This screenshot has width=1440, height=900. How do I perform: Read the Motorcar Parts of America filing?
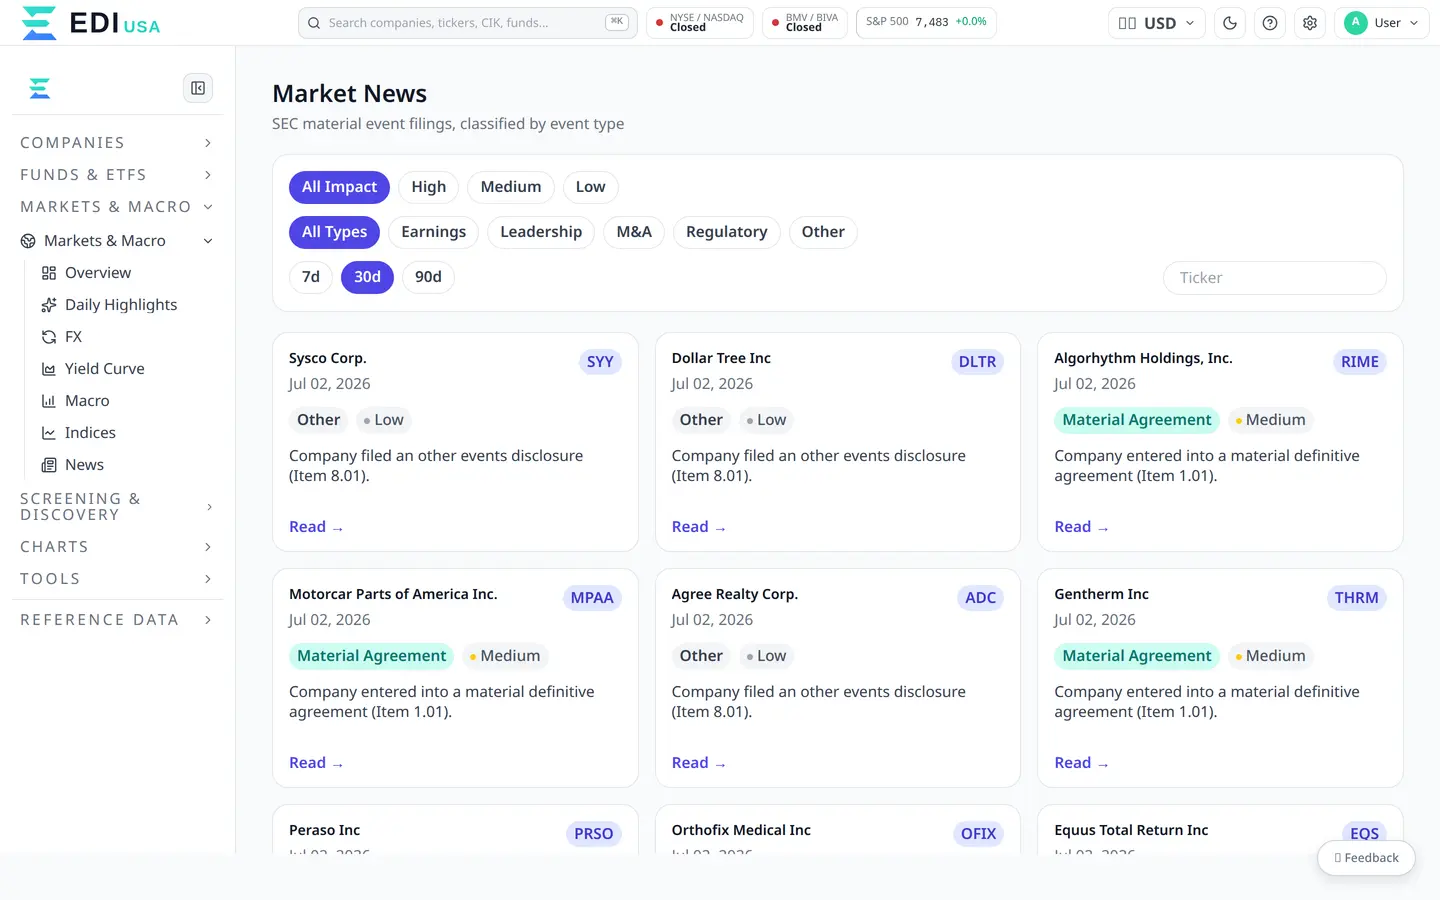316,763
